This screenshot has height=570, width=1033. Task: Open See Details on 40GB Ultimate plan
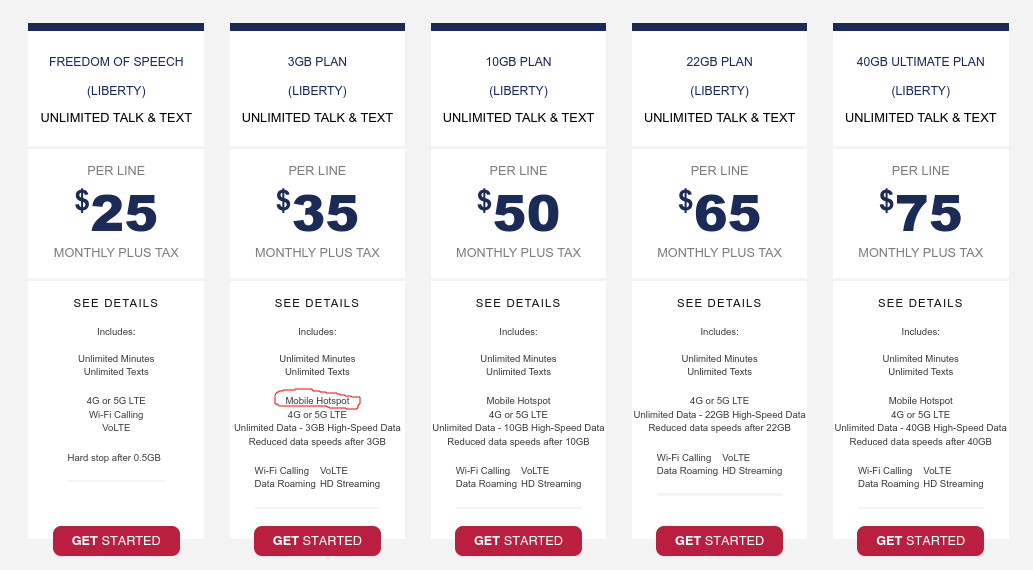(920, 303)
